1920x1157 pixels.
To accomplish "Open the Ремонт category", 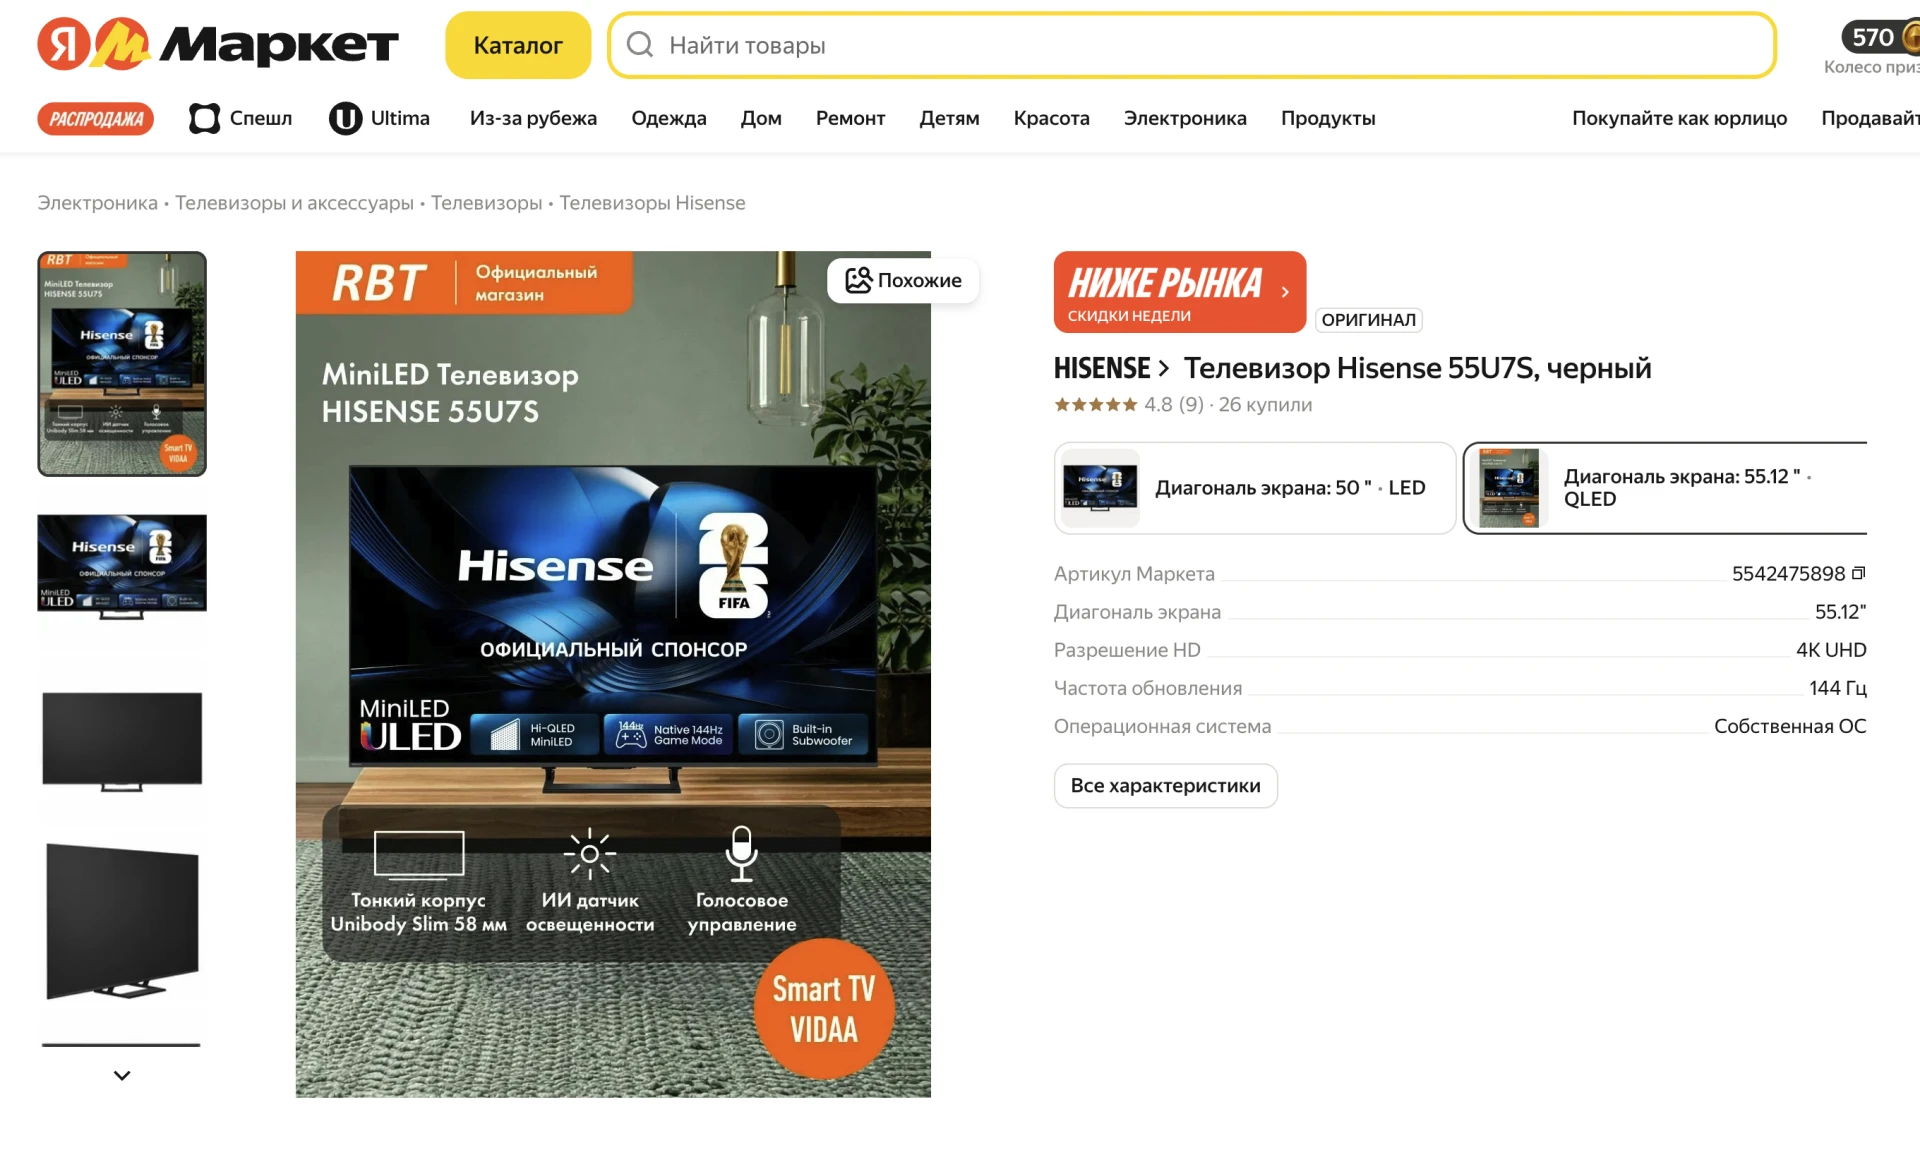I will [x=850, y=118].
